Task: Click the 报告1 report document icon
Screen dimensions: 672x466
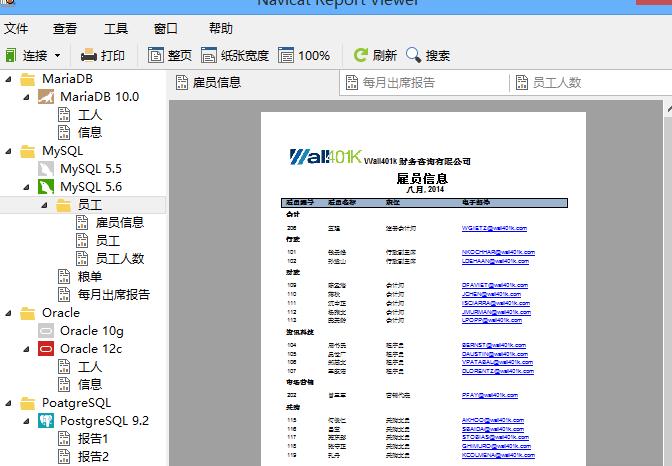Action: [64, 439]
